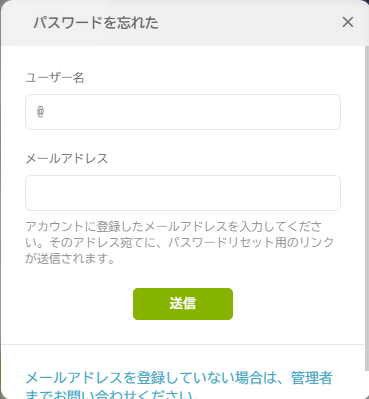Place cursor after the @ symbol
The height and width of the screenshot is (399, 369).
(x=47, y=112)
